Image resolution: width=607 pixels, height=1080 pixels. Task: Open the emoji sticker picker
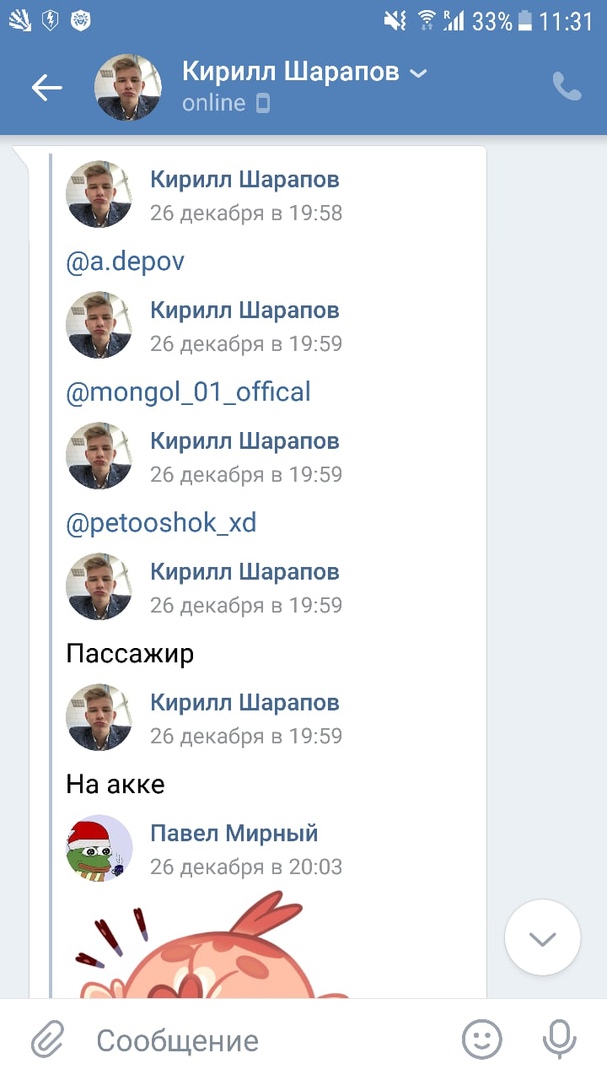[x=482, y=1040]
